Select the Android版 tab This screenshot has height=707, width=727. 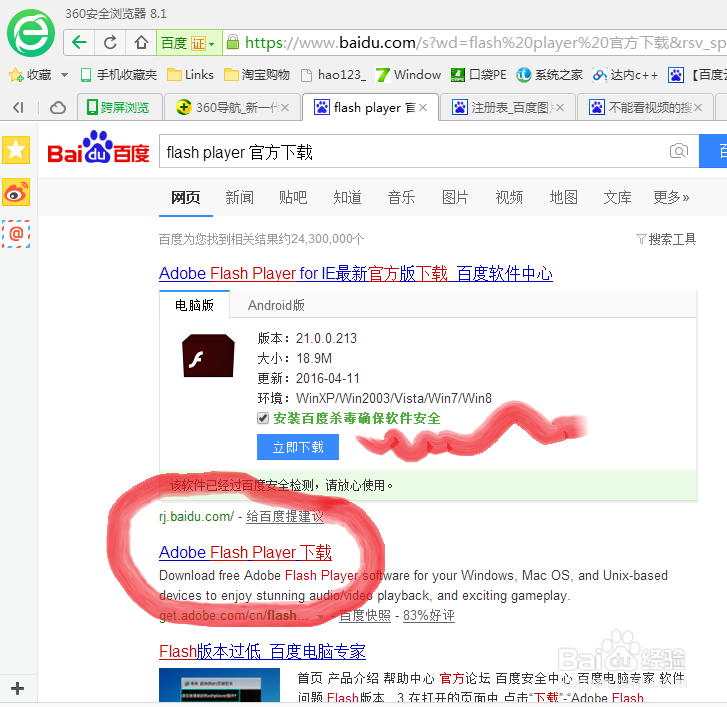tap(276, 305)
